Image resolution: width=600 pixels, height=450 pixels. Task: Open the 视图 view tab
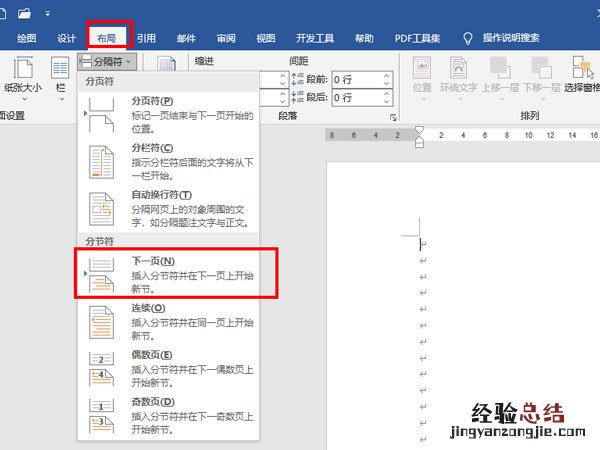pos(265,38)
